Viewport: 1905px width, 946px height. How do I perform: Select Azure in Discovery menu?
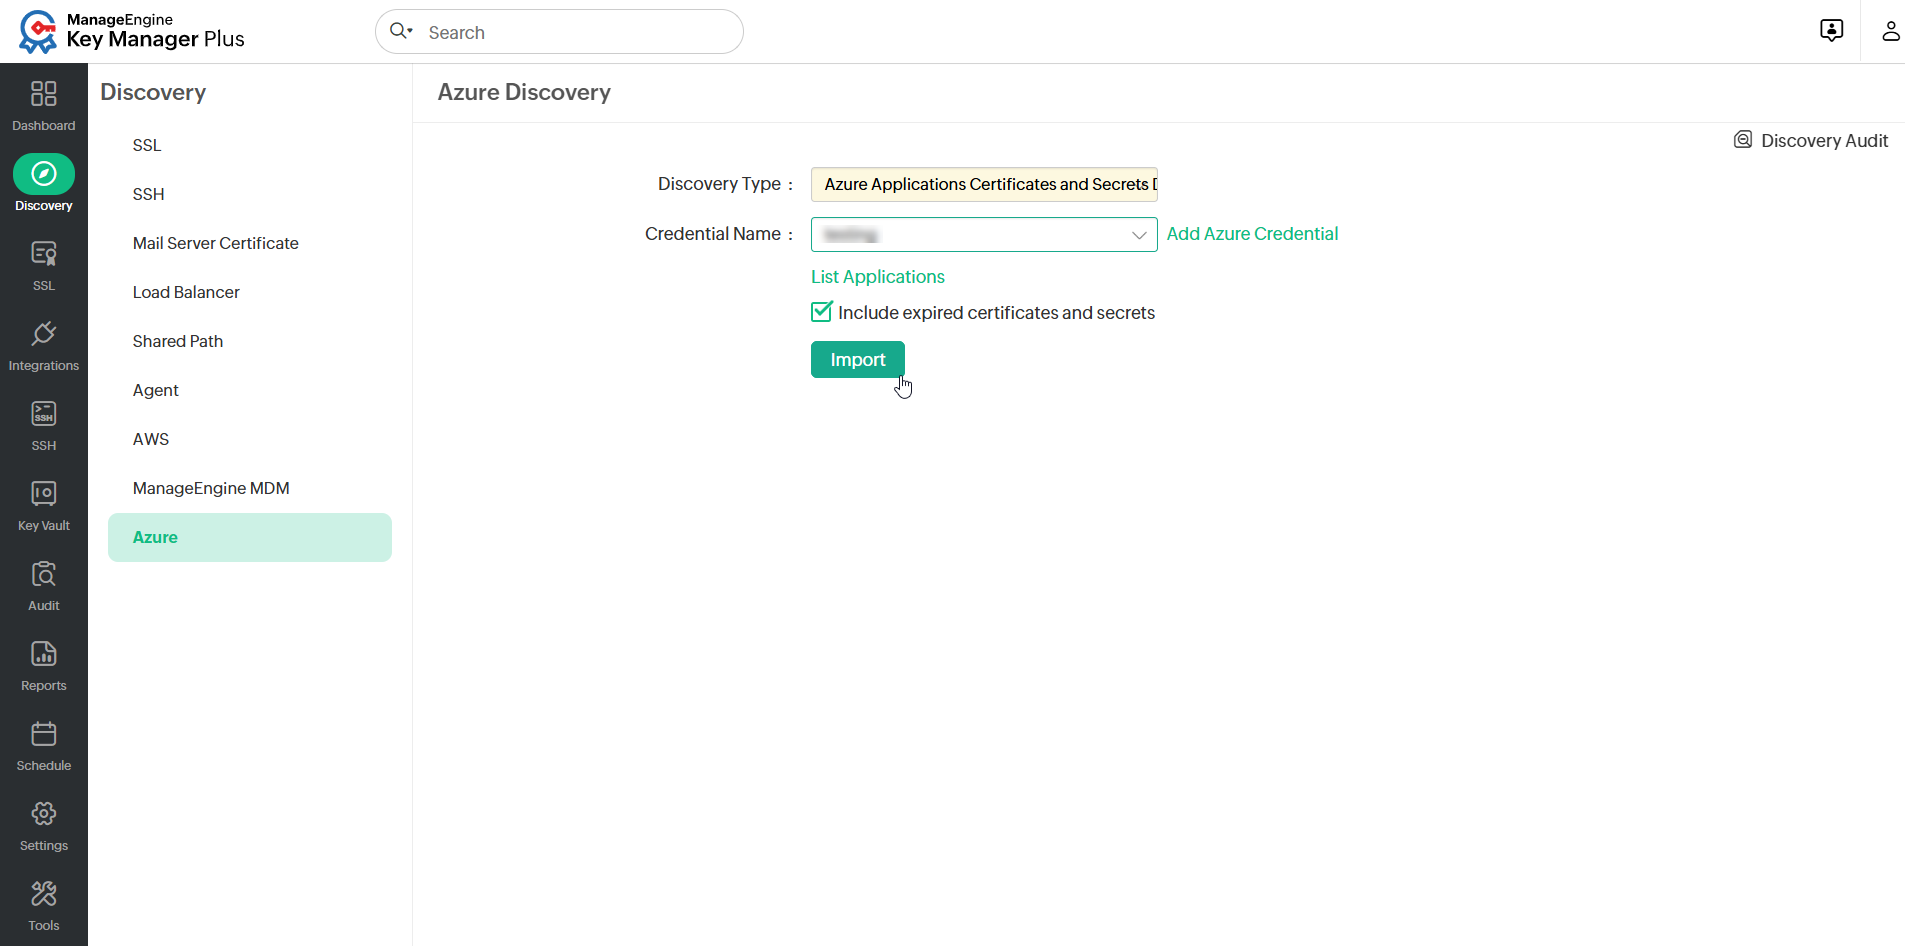pyautogui.click(x=250, y=537)
